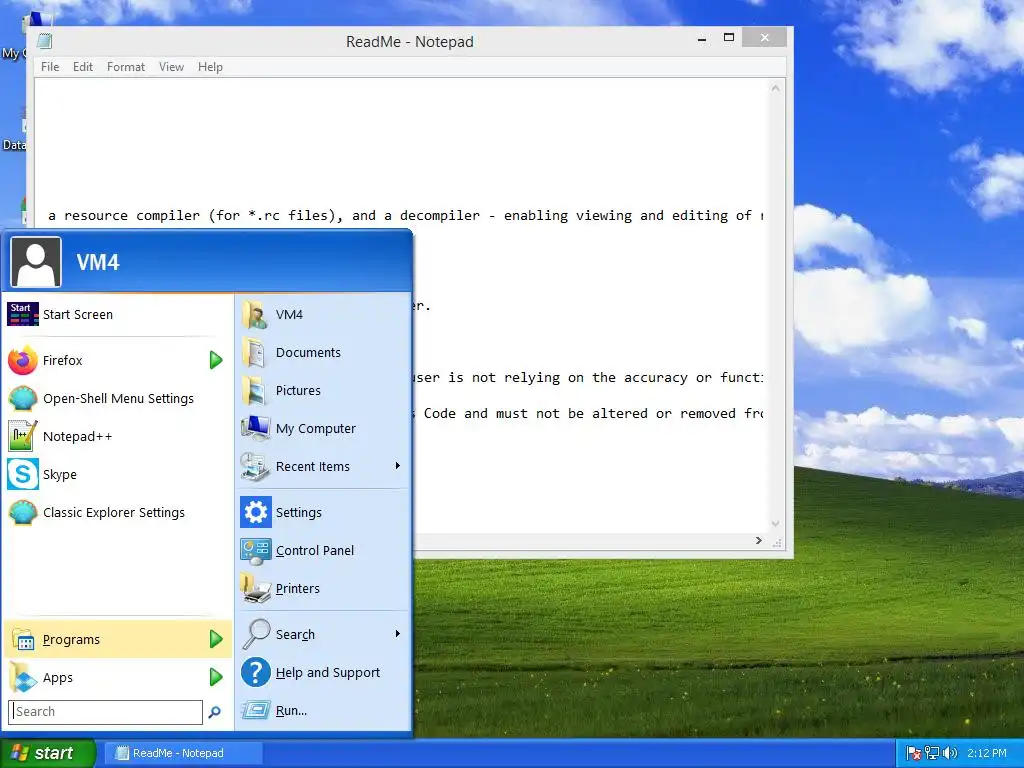Image resolution: width=1024 pixels, height=768 pixels.
Task: Click the Notepad vertical scrollbar up arrow
Action: (x=775, y=88)
